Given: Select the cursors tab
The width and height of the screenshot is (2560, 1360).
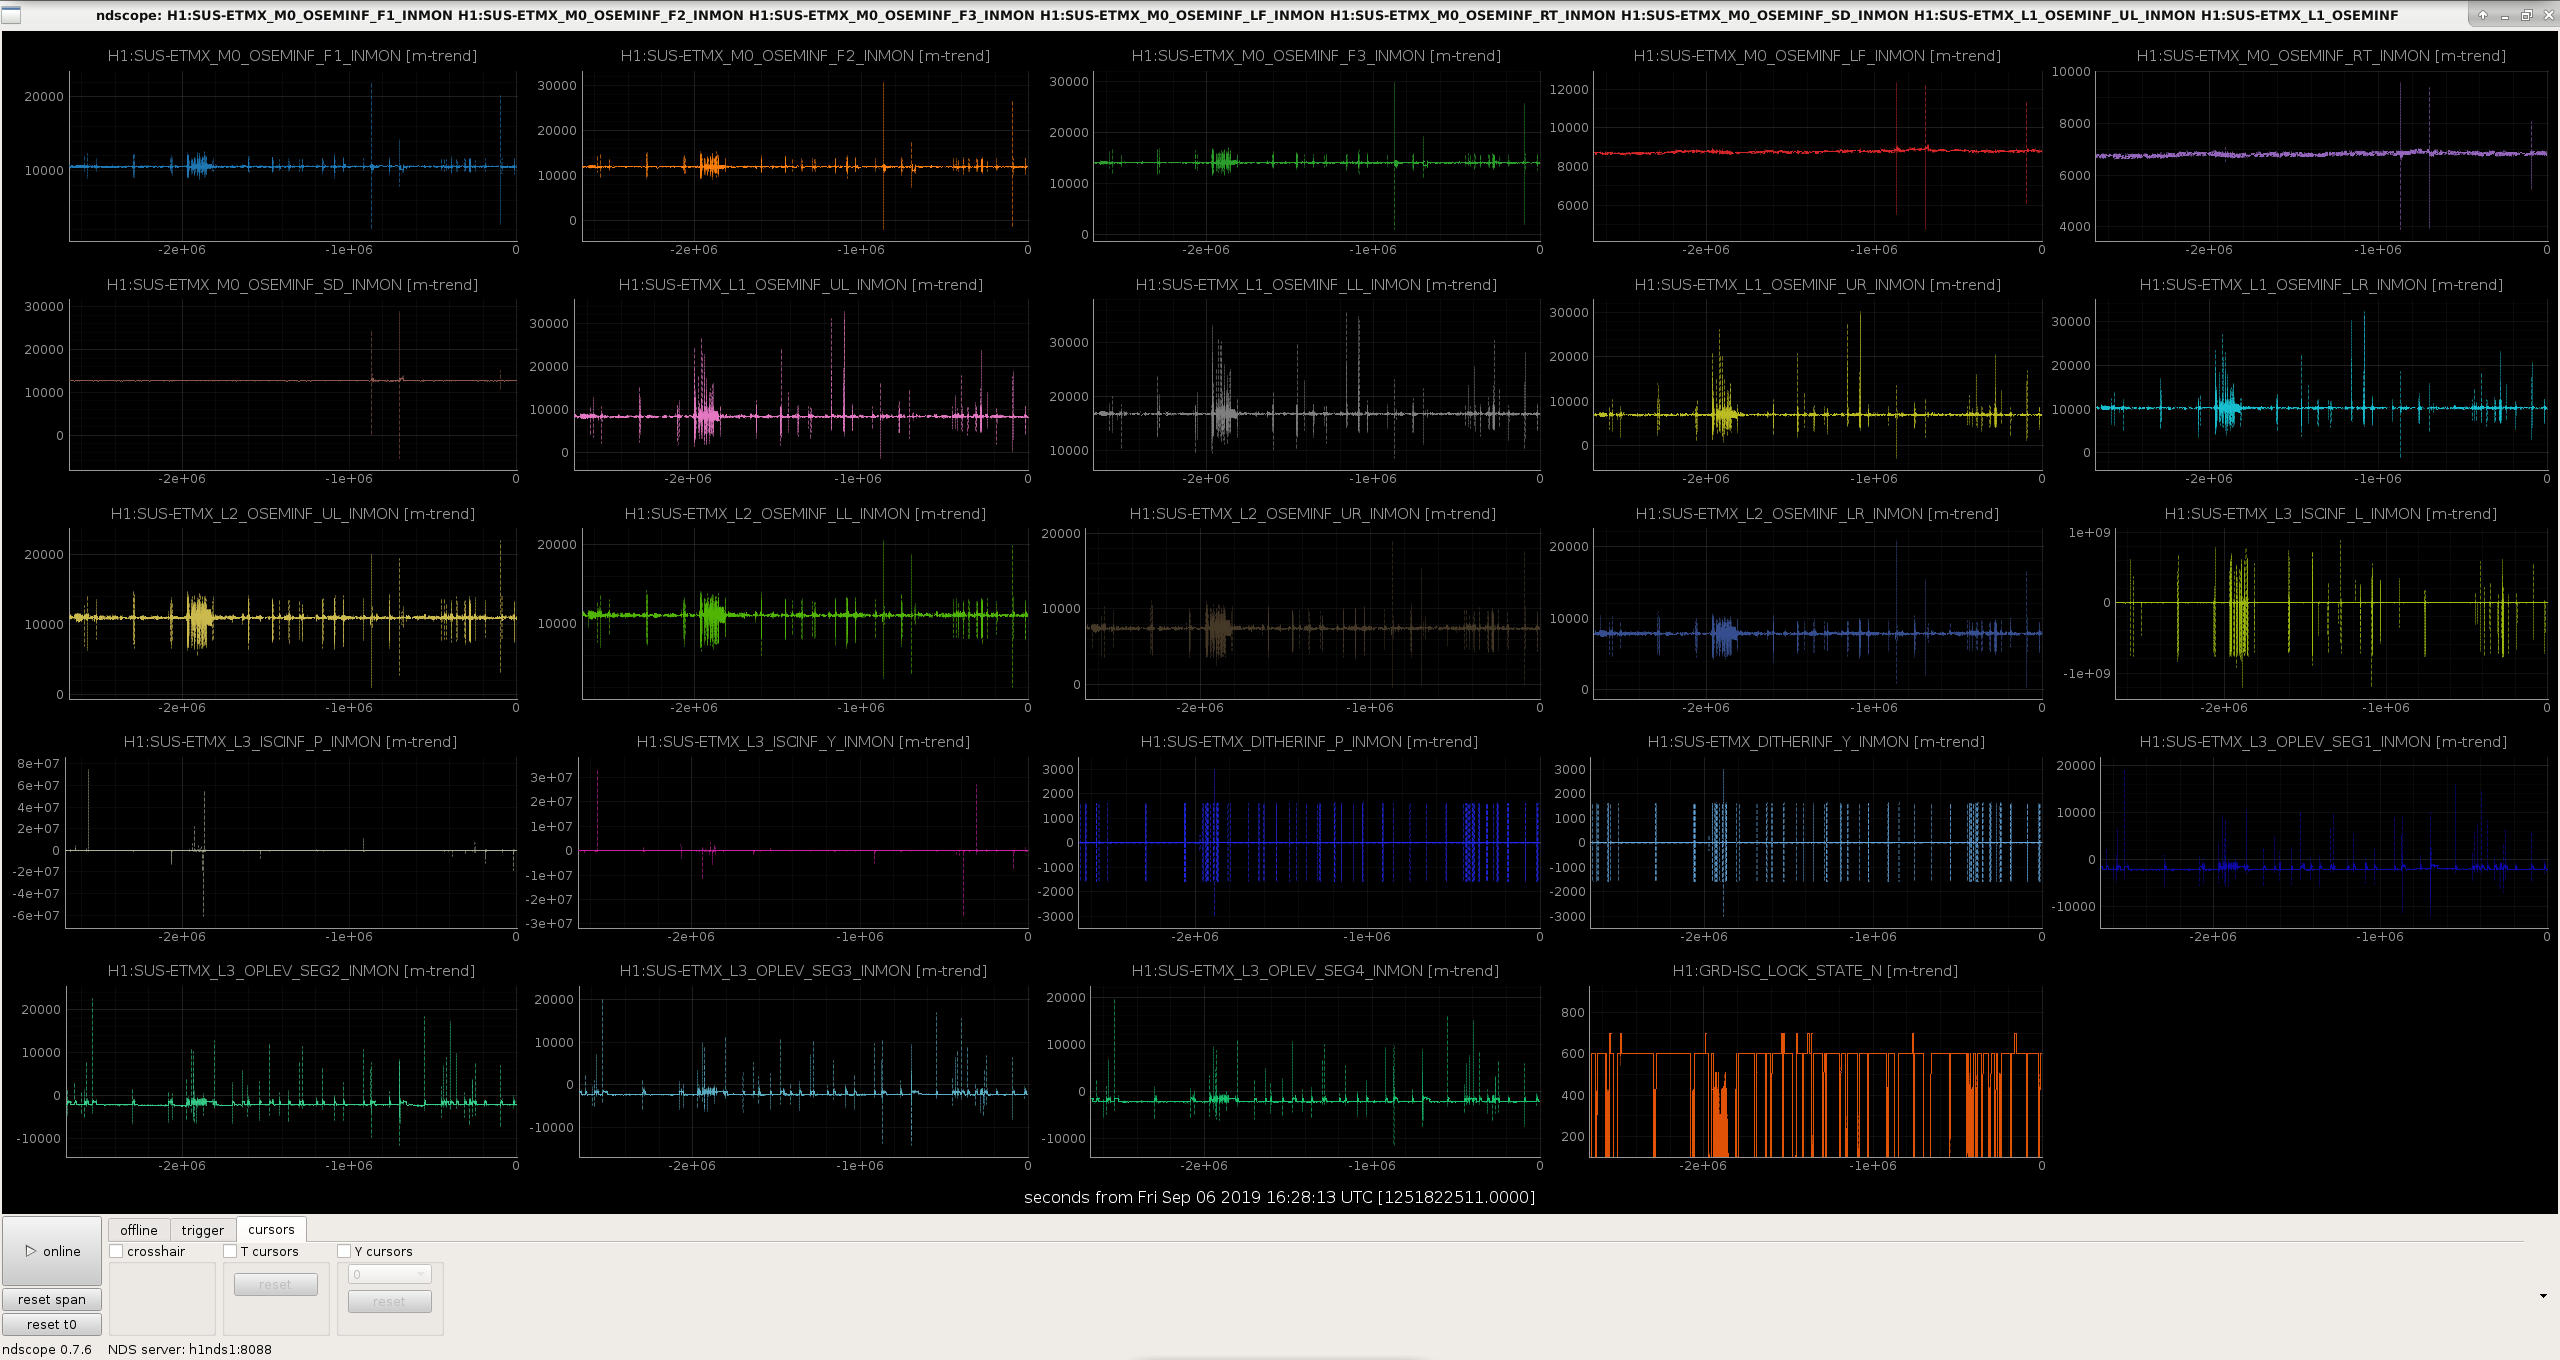Looking at the screenshot, I should (271, 1229).
